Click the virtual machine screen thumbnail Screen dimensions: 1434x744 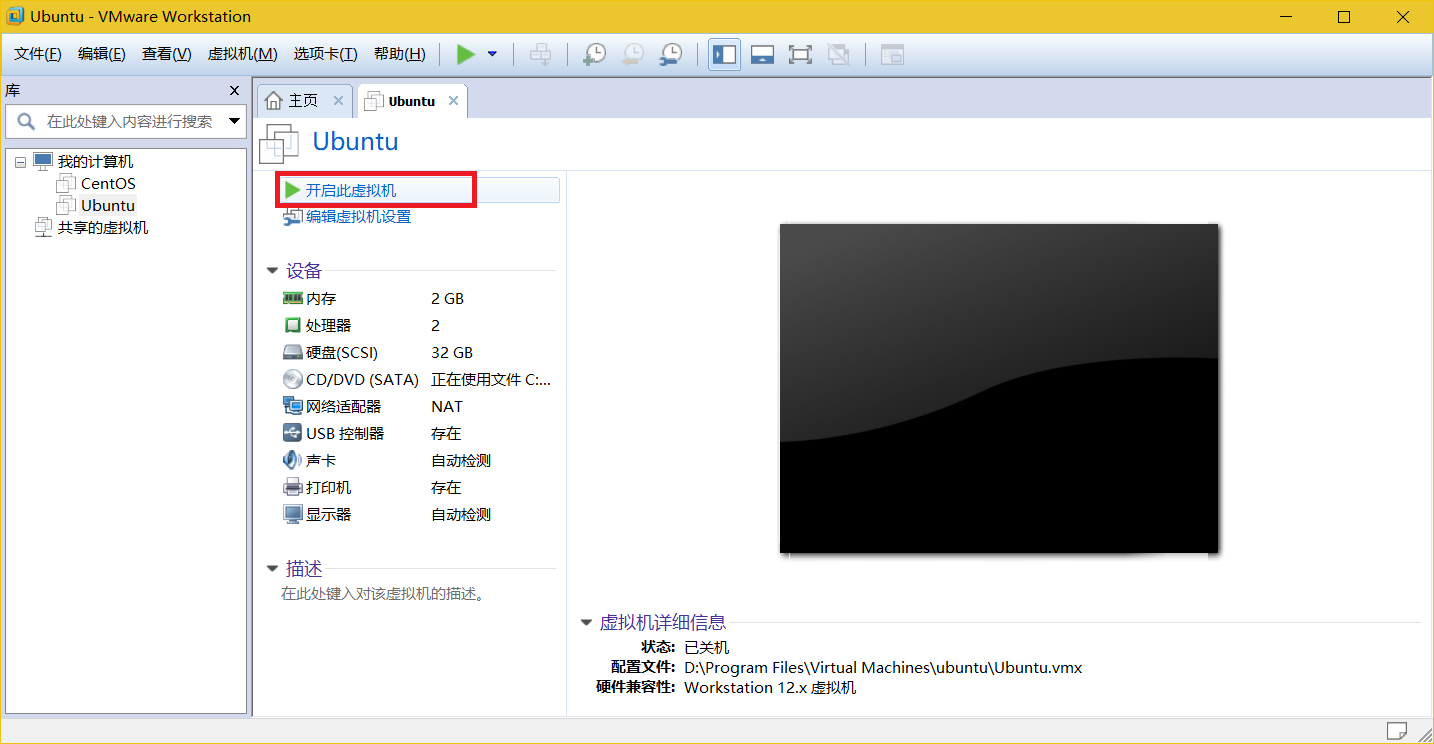pyautogui.click(x=998, y=388)
